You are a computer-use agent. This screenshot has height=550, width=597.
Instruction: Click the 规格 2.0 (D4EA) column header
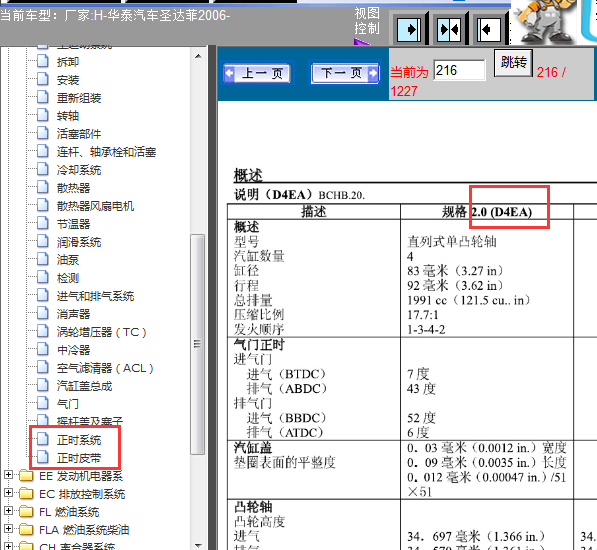487,212
